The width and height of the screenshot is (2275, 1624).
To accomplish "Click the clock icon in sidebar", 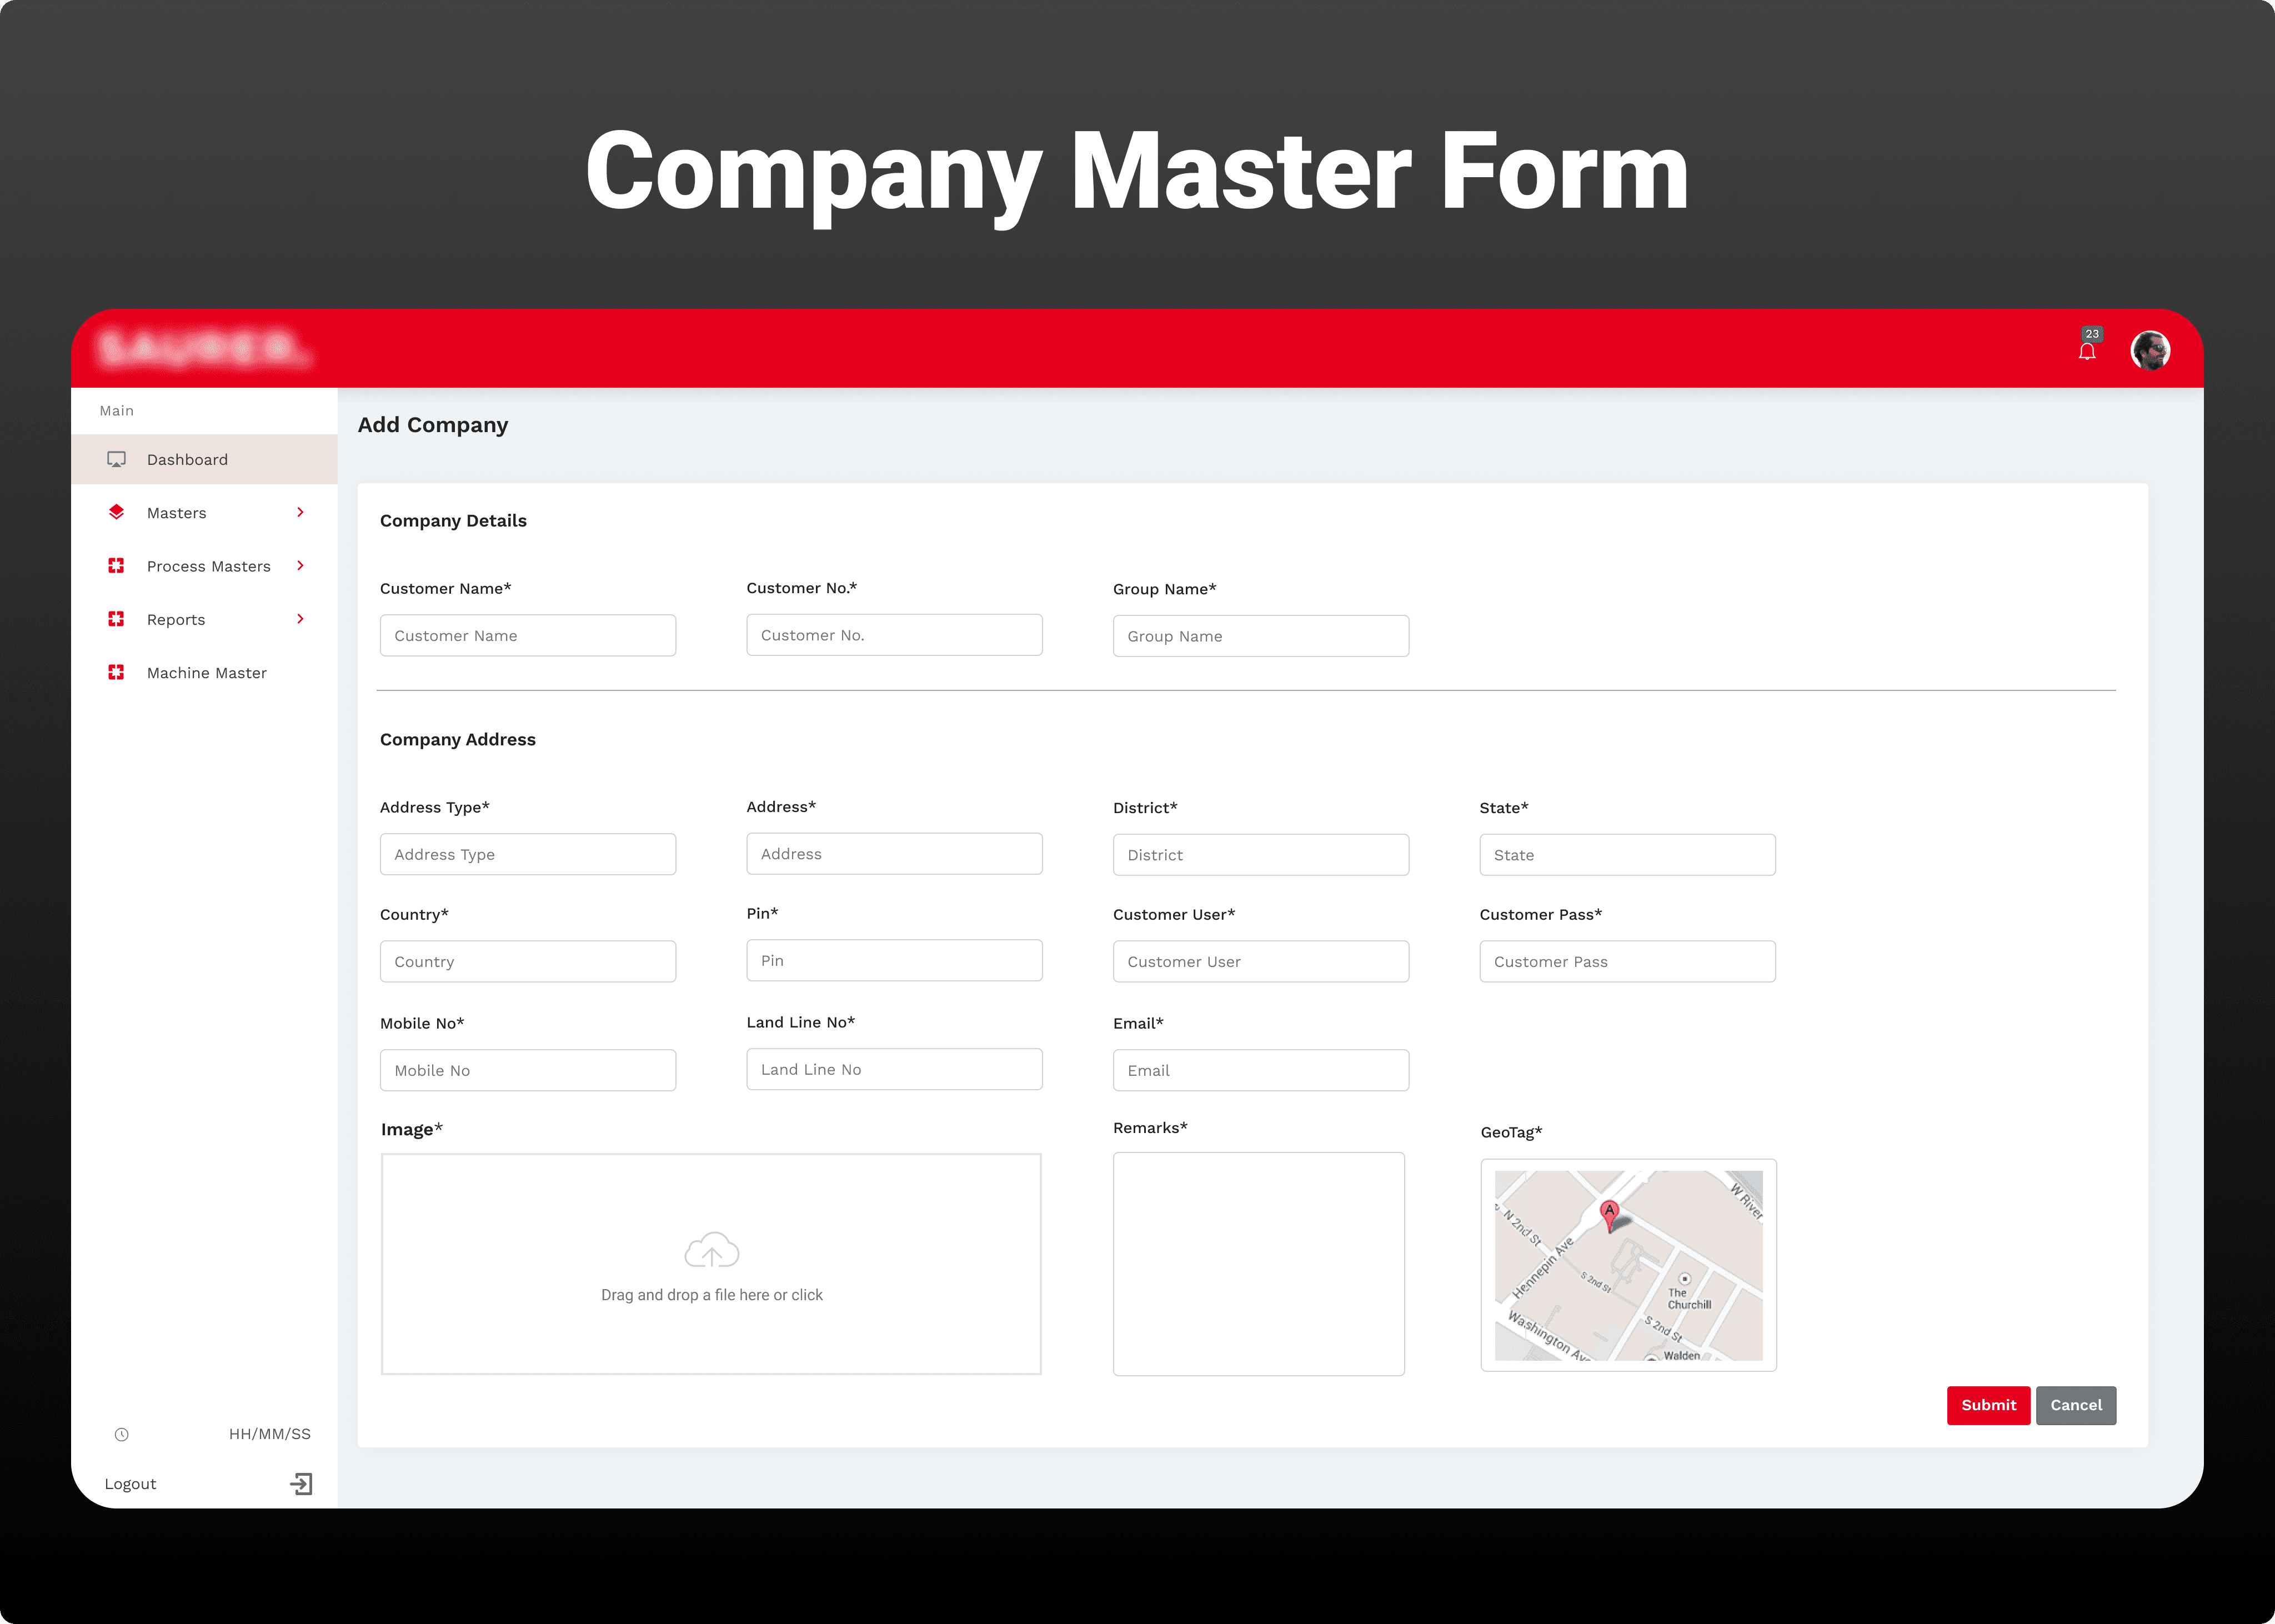I will (x=122, y=1434).
